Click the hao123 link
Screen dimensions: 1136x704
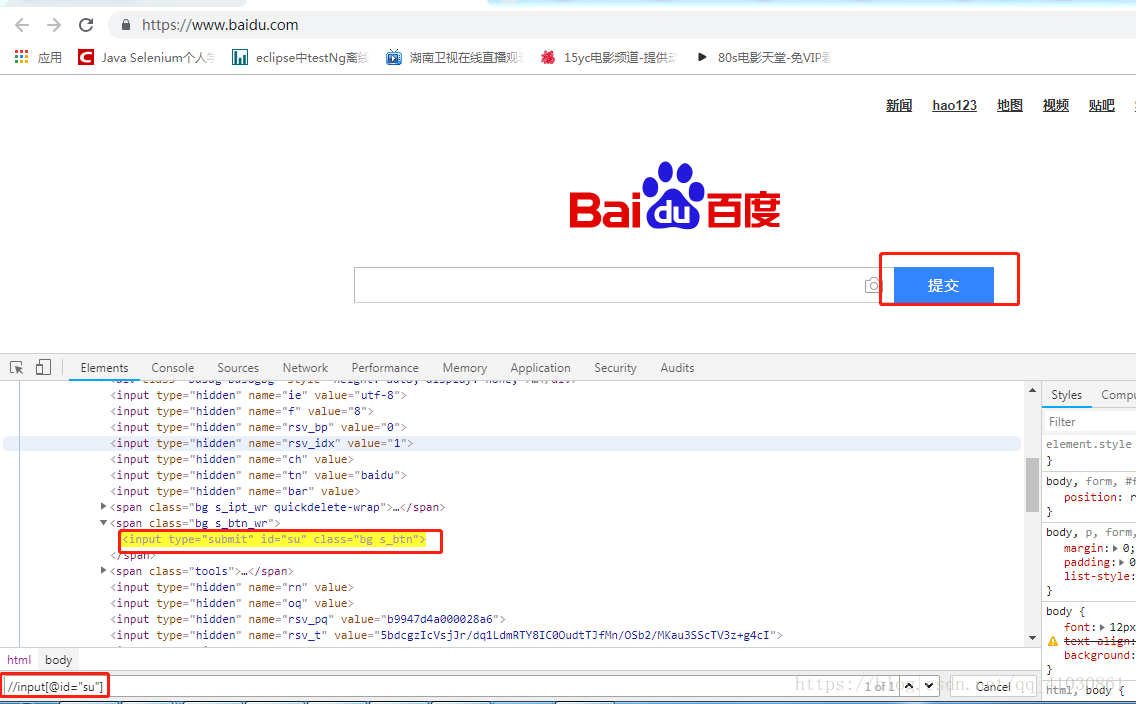pyautogui.click(x=954, y=105)
